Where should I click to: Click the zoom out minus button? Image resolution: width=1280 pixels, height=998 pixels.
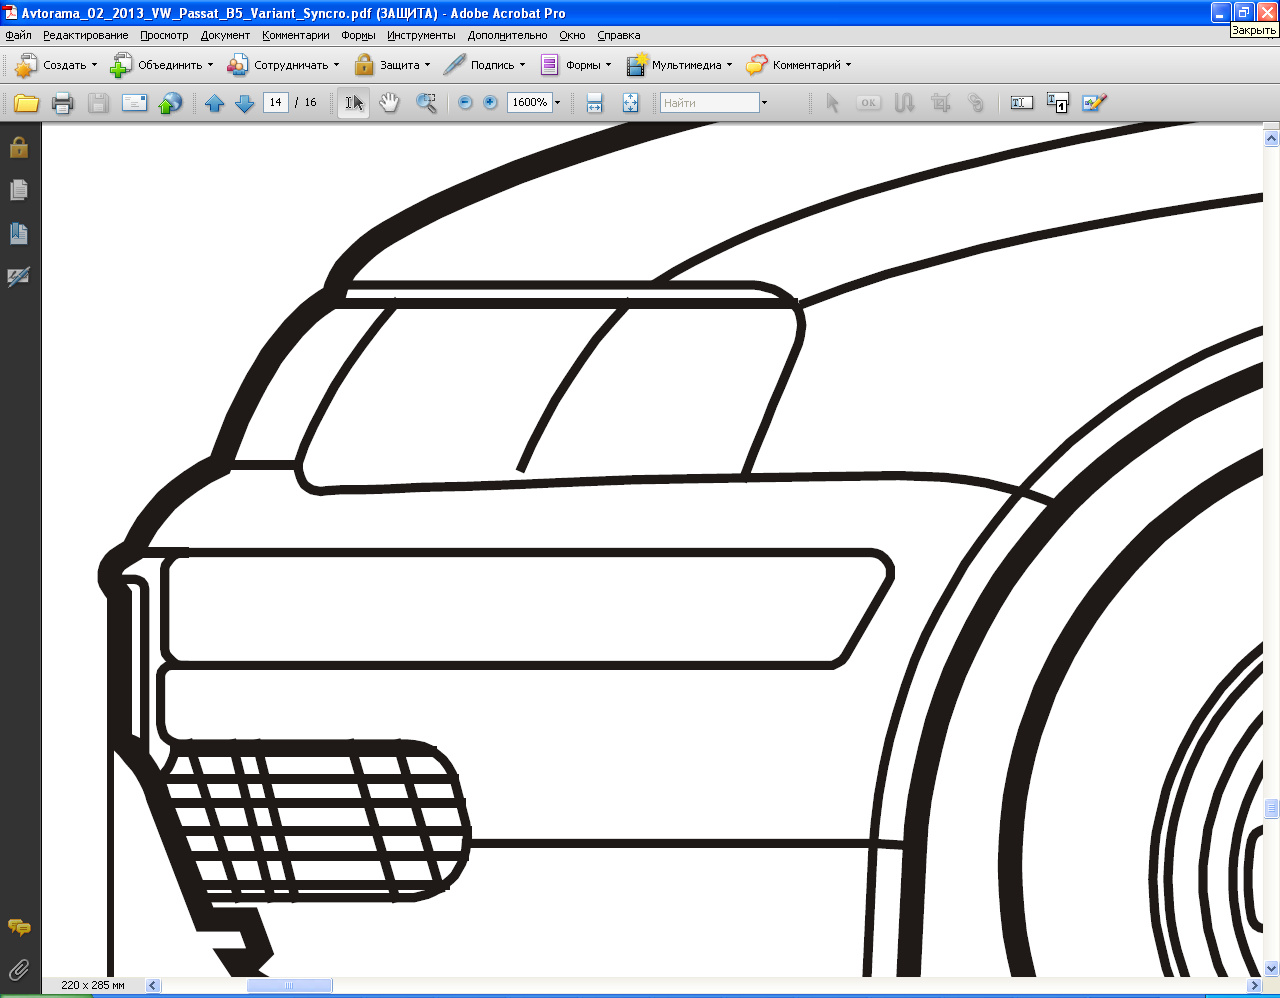pos(465,102)
